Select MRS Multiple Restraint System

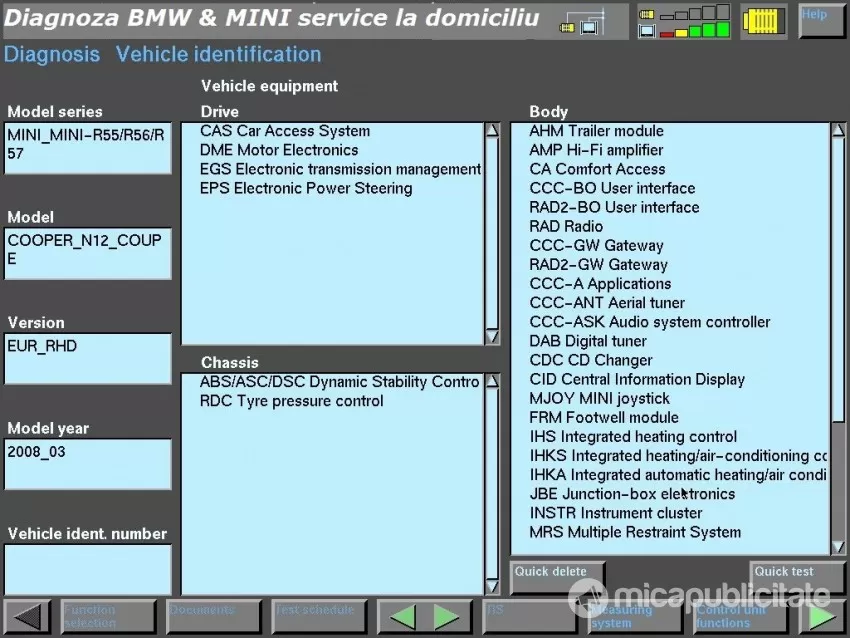tap(635, 532)
